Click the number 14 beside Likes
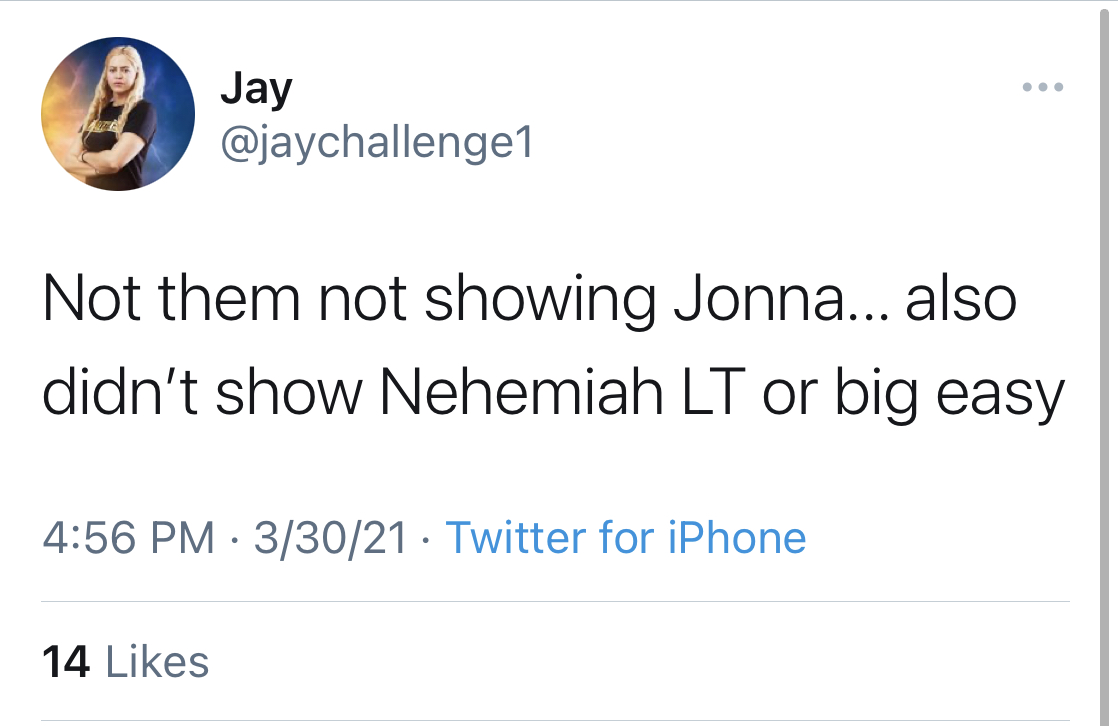Viewport: 1118px width, 726px height. [x=66, y=661]
